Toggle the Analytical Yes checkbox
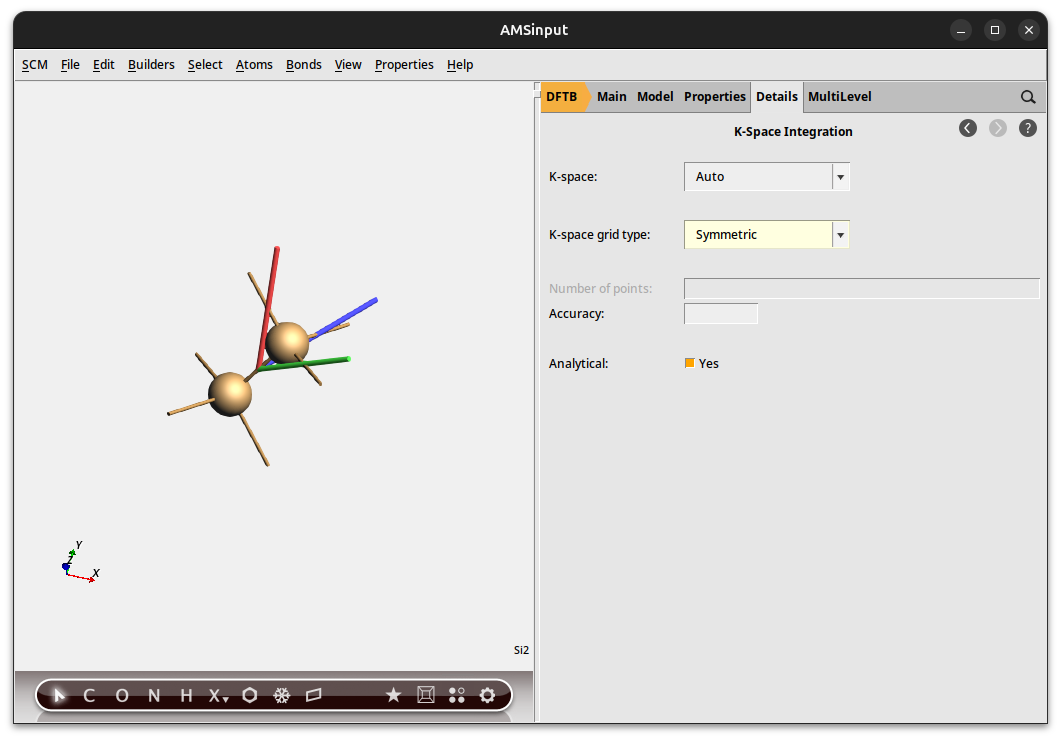 (x=688, y=363)
